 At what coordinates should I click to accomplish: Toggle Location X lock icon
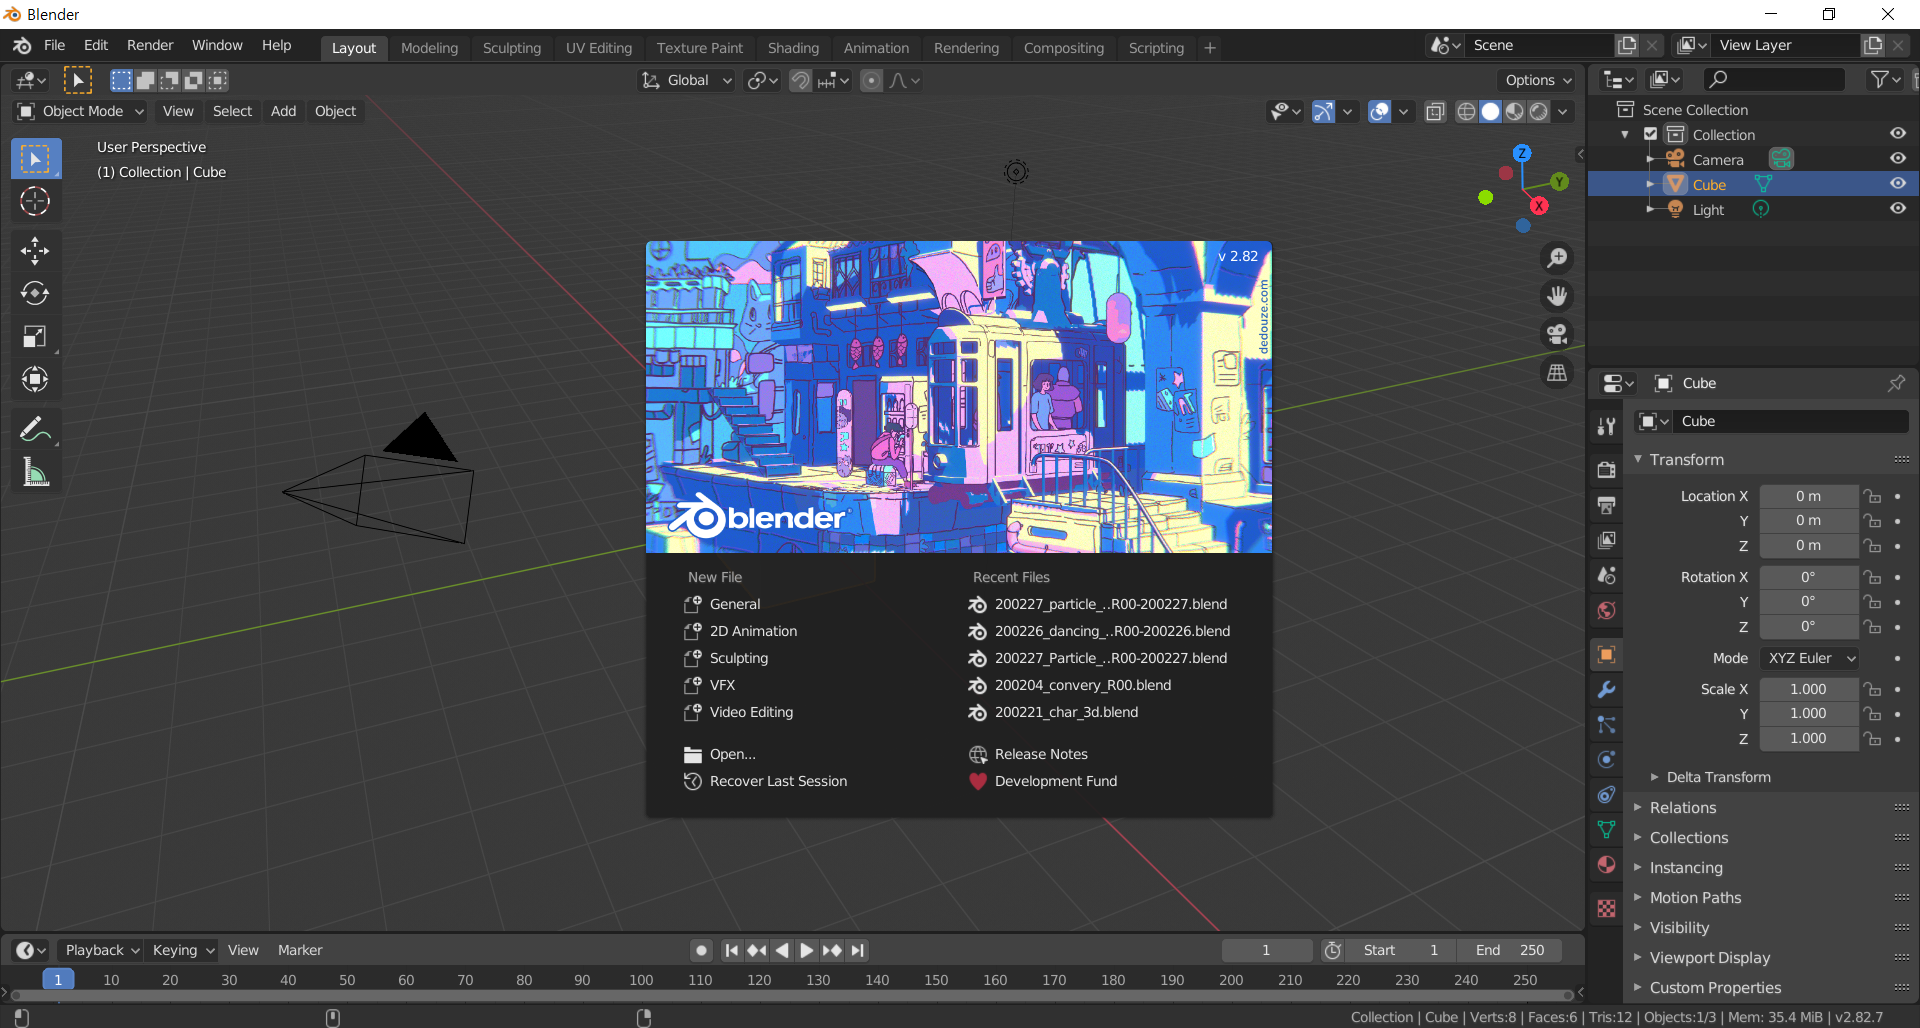pyautogui.click(x=1872, y=496)
